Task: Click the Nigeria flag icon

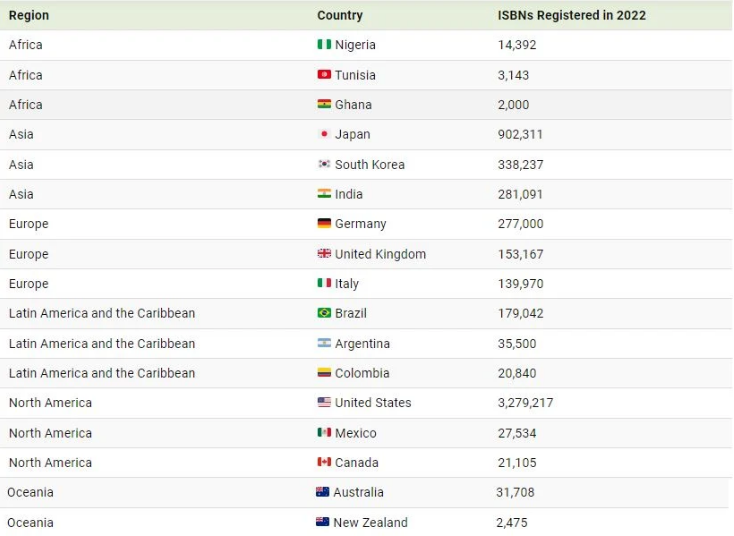Action: tap(324, 45)
